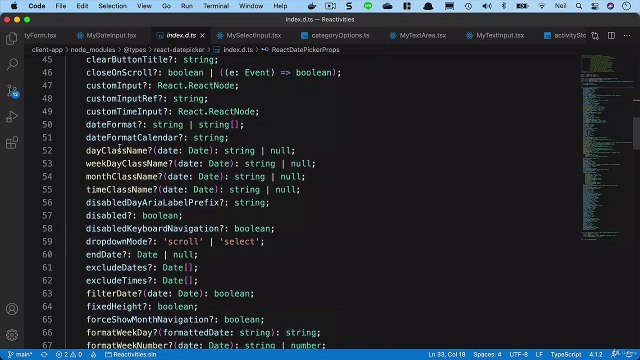This screenshot has height=360, width=640.
Task: Click the Docker whale icon in menu bar
Action: click(312, 6)
